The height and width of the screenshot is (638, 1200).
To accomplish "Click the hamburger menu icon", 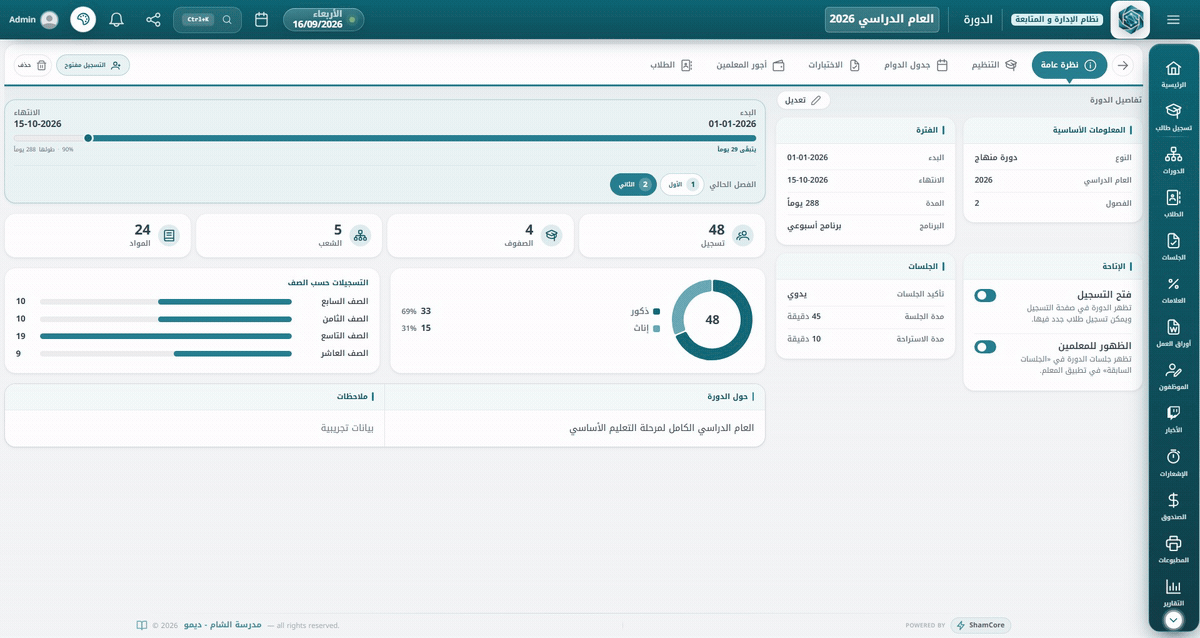I will tap(1174, 20).
